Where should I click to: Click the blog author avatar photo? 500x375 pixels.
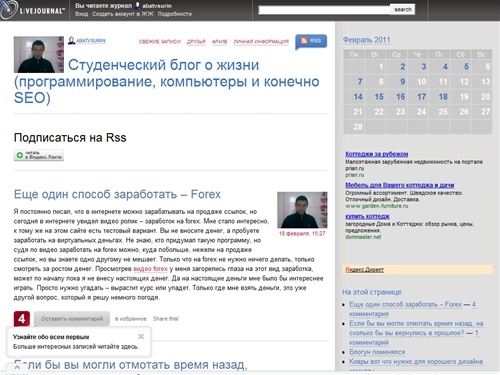click(x=39, y=54)
